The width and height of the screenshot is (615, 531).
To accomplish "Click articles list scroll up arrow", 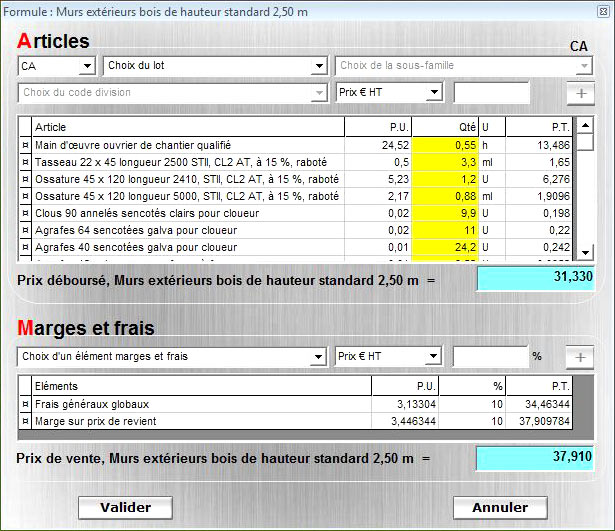I will [x=585, y=125].
